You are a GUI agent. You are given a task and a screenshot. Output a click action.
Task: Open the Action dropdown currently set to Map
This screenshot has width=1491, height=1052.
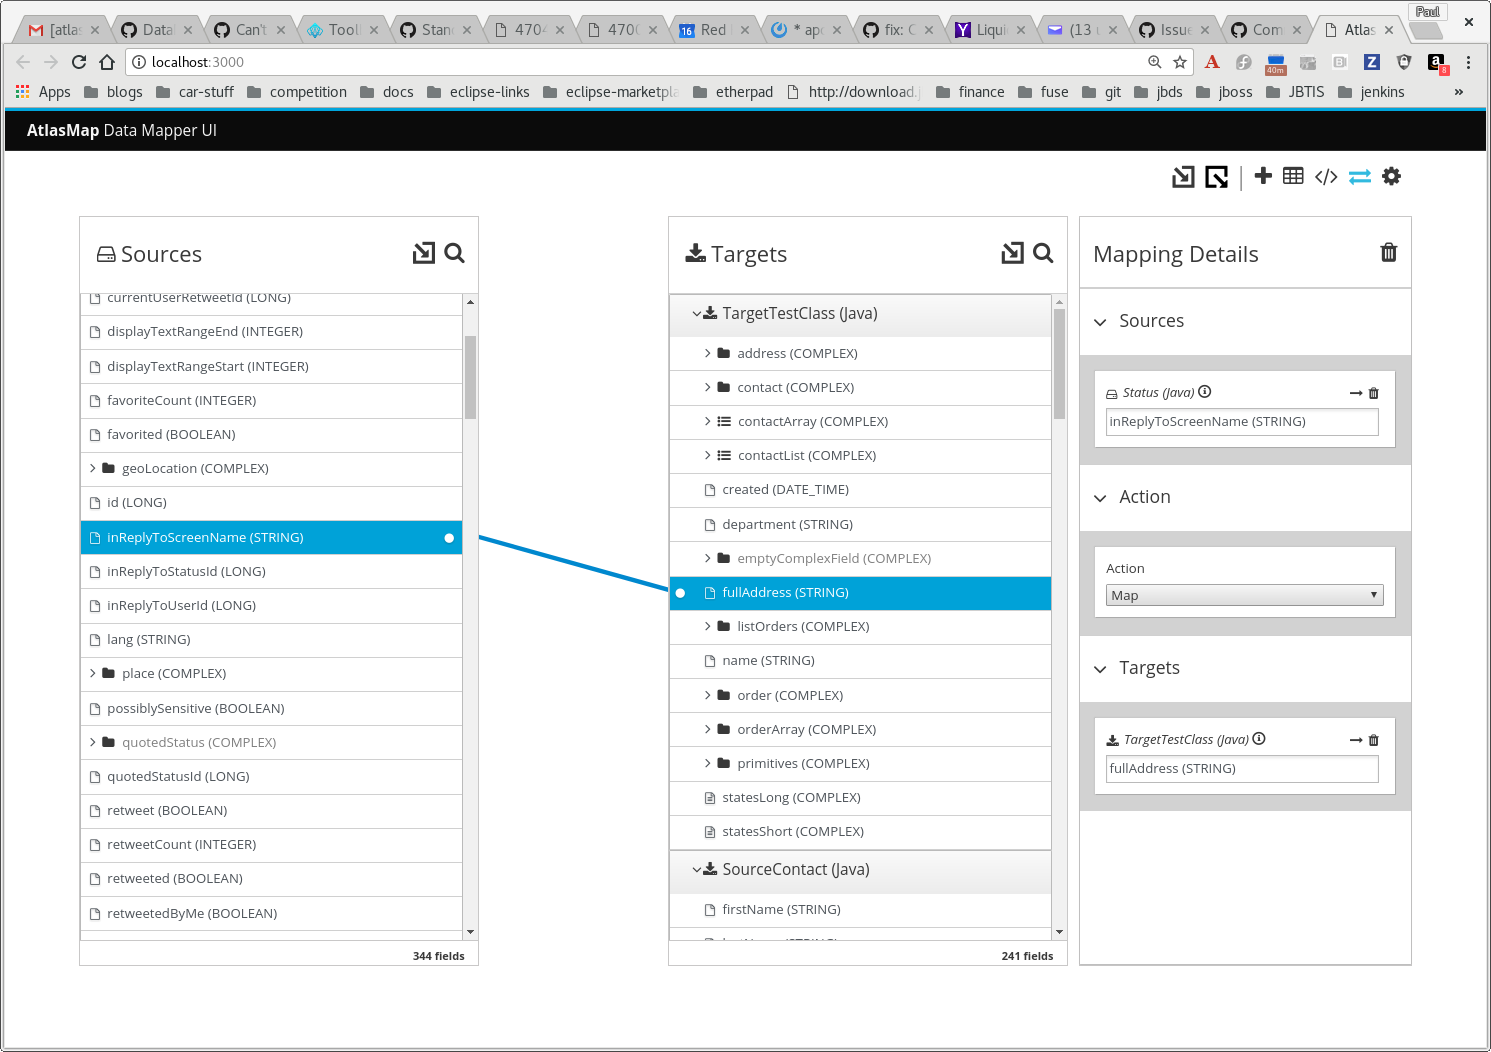click(1244, 594)
